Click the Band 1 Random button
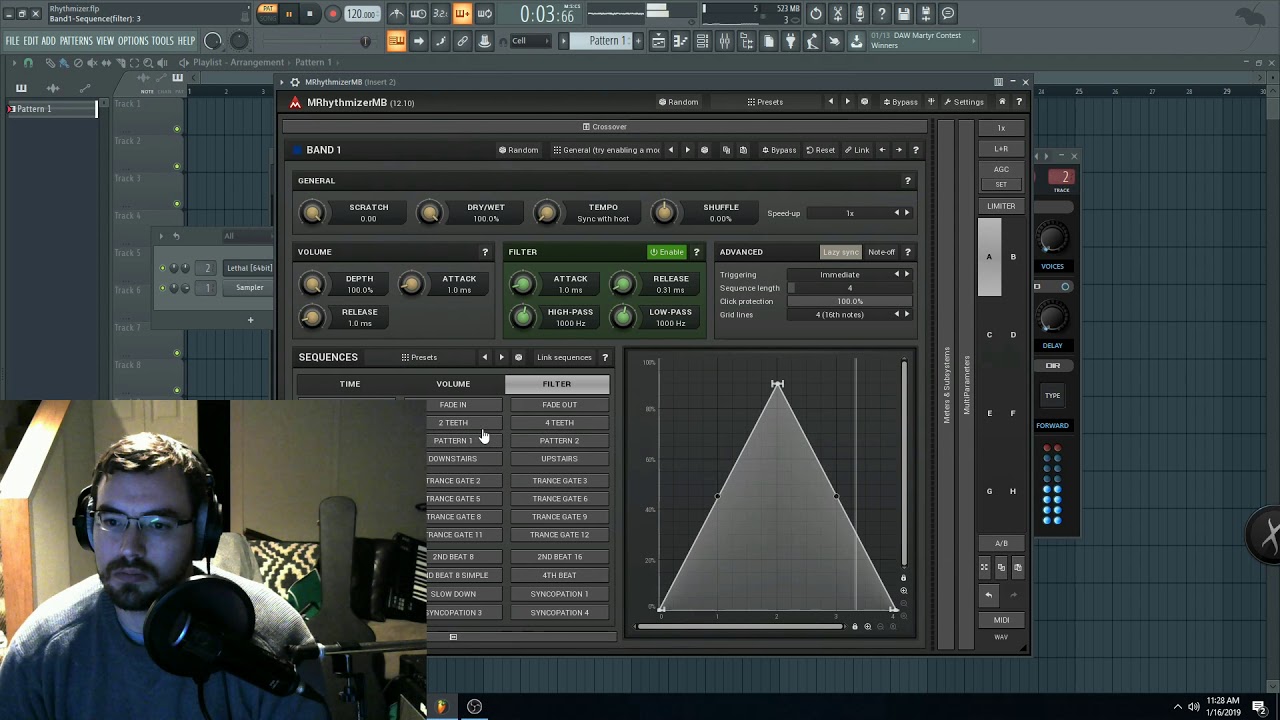 (x=518, y=150)
